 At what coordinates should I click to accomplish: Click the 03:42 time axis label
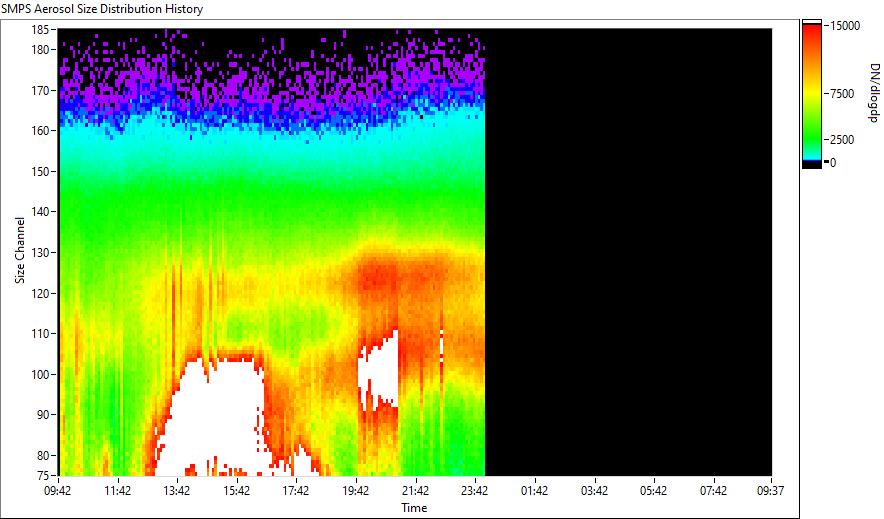(594, 491)
